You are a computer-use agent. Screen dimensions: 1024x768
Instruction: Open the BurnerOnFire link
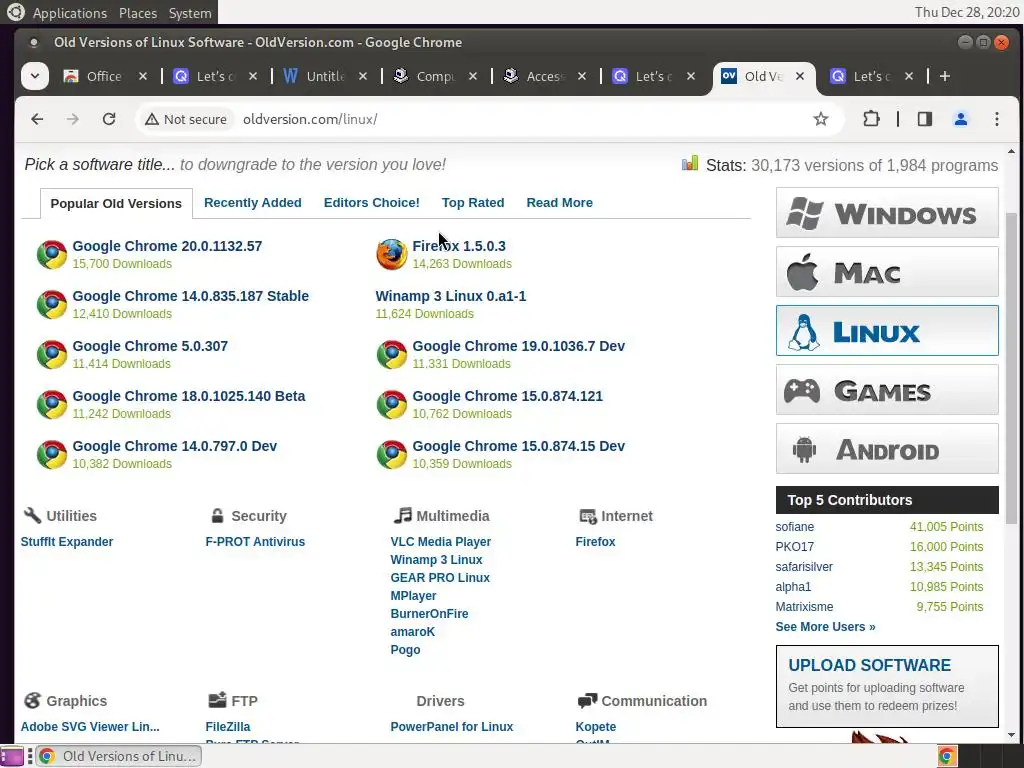coord(429,614)
